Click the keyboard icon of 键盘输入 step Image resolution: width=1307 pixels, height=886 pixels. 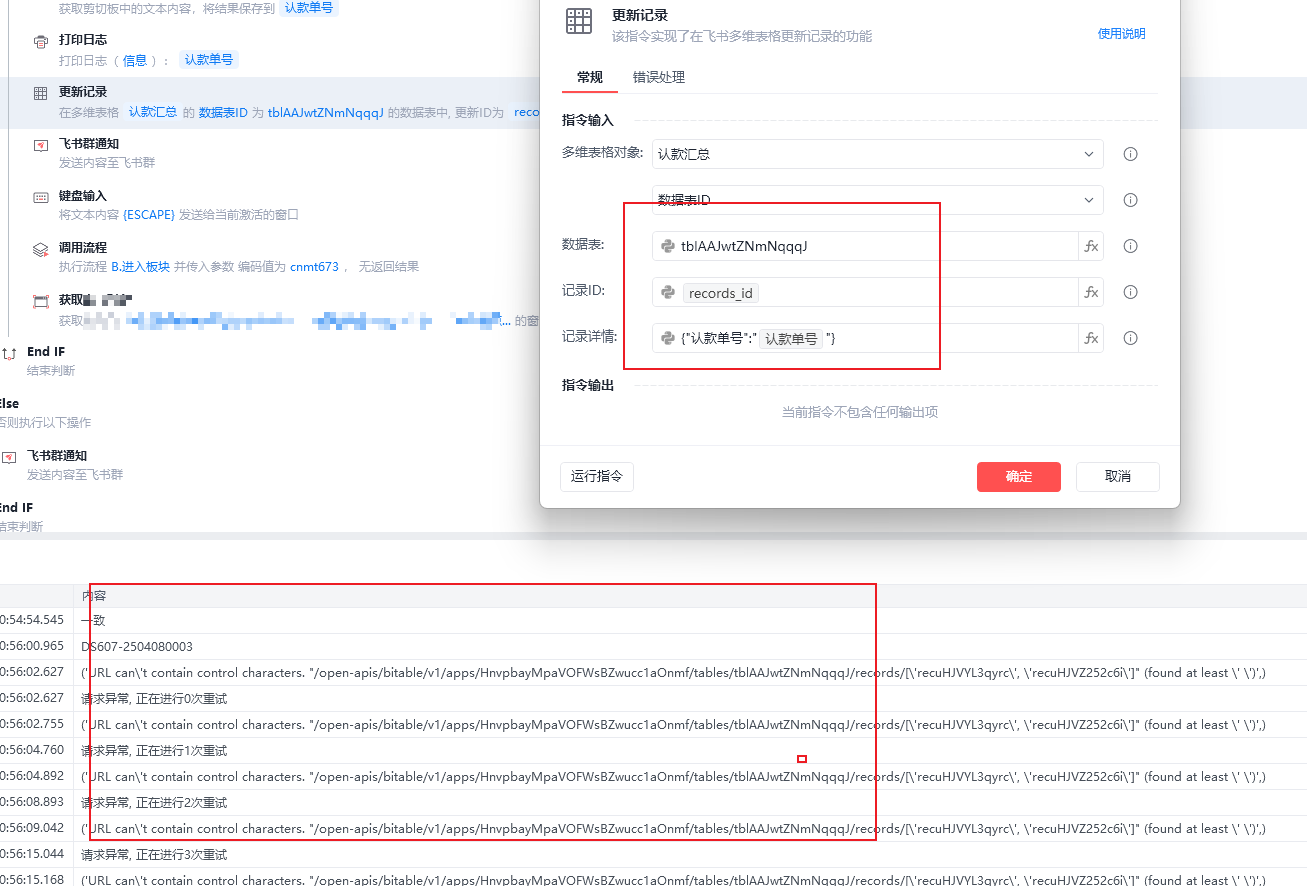[41, 197]
